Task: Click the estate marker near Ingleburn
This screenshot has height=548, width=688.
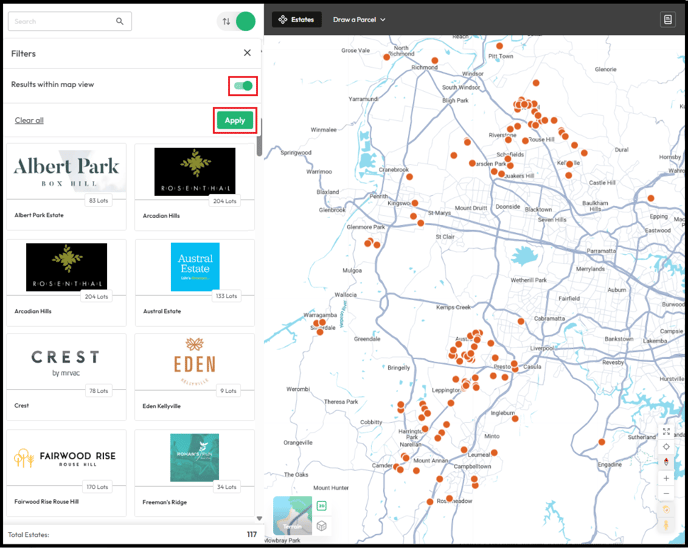Action: point(515,419)
